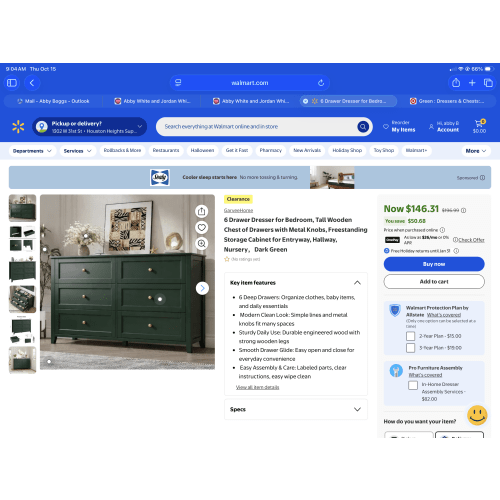The width and height of the screenshot is (500, 500).
Task: Click the Walmart spark logo
Action: tap(18, 127)
